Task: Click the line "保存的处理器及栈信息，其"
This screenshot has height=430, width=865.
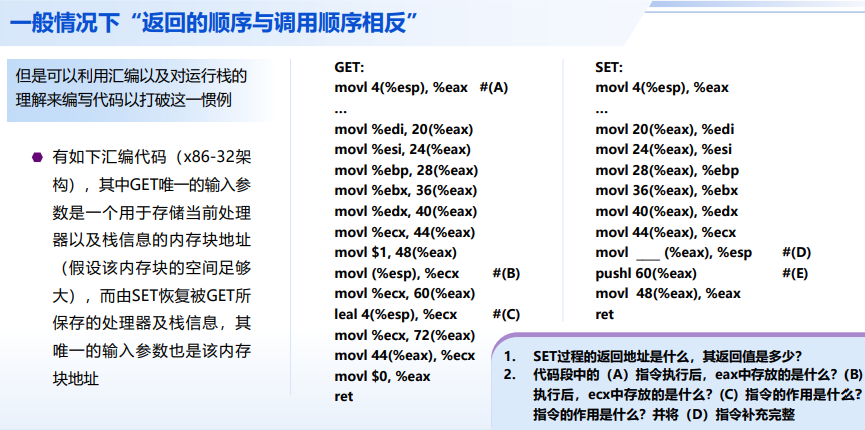Action: pos(152,324)
